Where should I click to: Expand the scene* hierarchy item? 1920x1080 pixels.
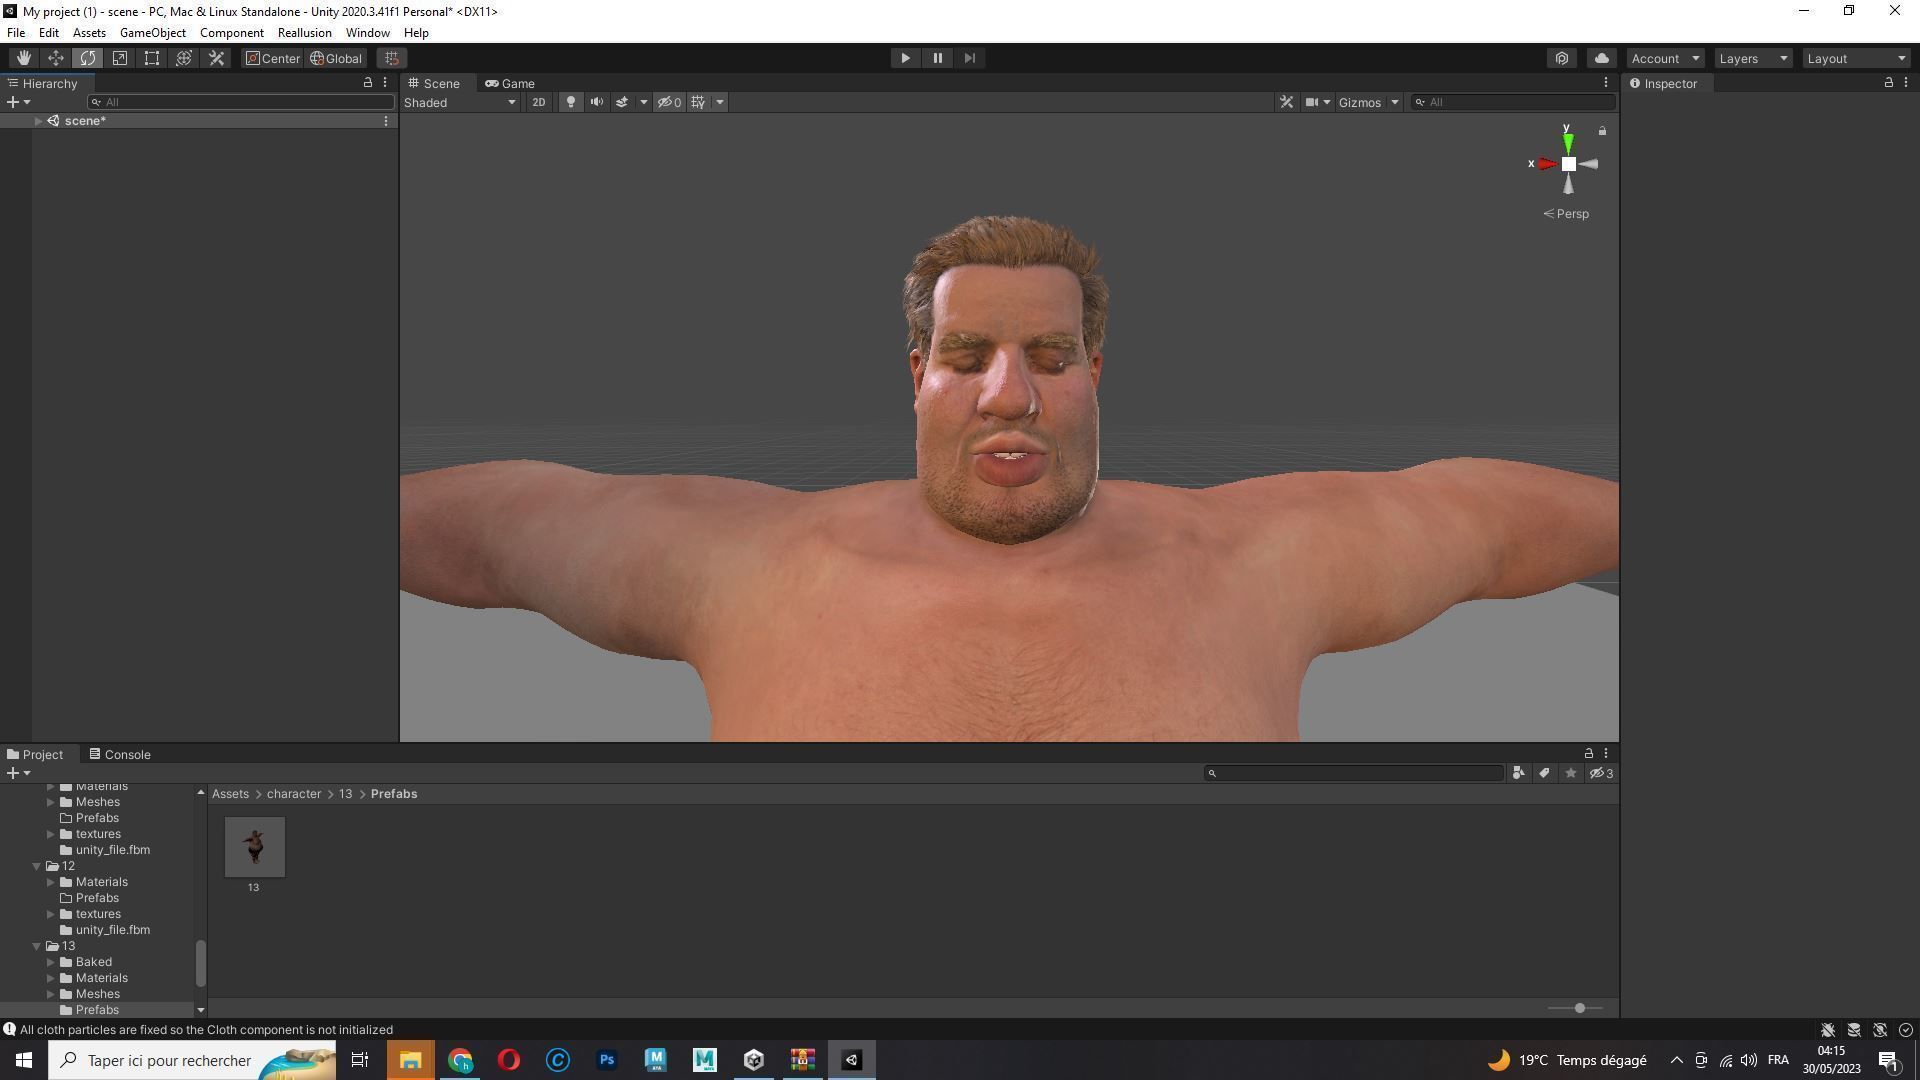point(38,121)
